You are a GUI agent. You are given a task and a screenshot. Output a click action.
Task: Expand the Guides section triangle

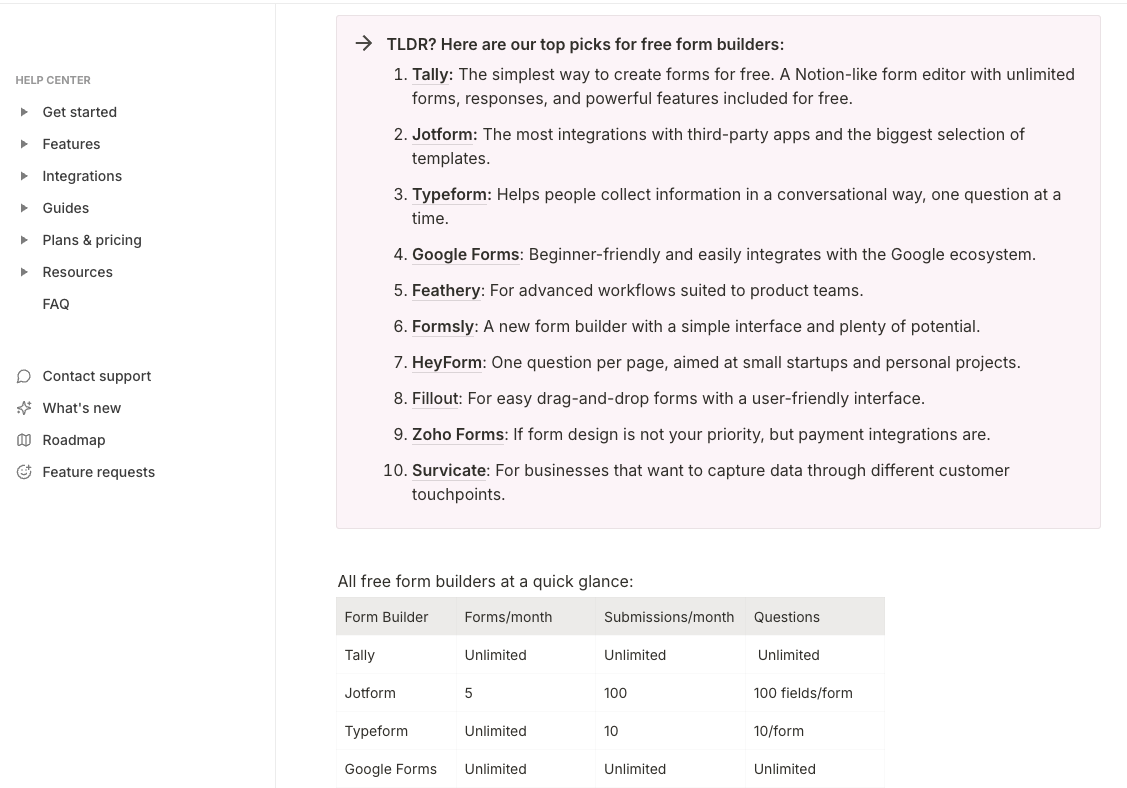click(24, 208)
